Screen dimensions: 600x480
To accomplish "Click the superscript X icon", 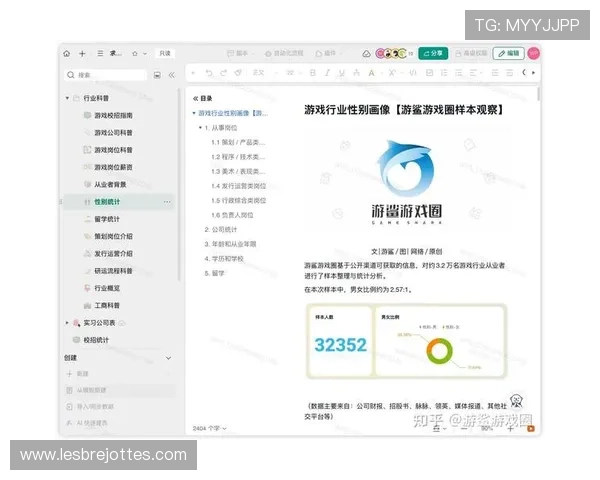I will pos(392,73).
